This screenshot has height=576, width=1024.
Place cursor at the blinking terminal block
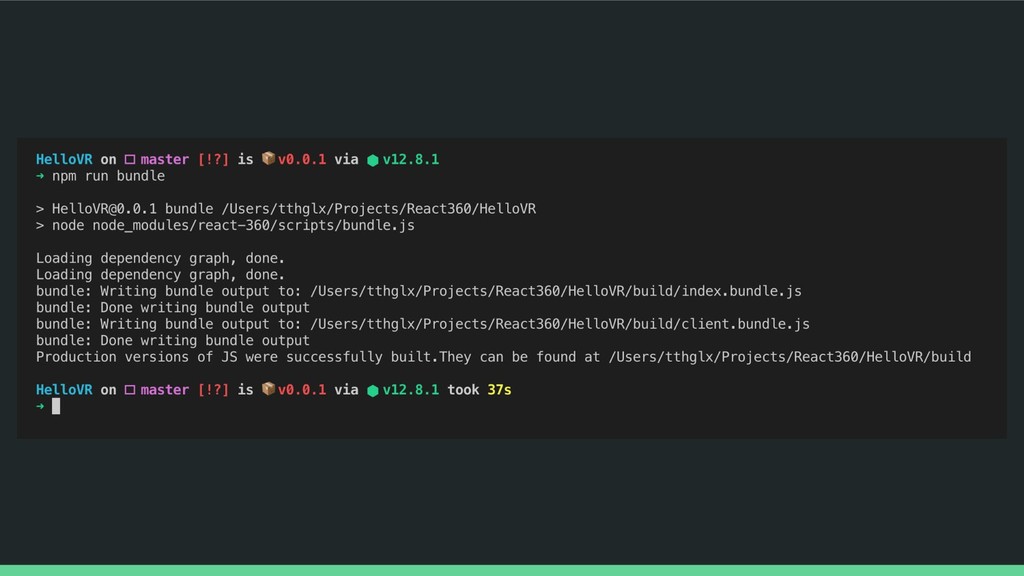(x=56, y=406)
